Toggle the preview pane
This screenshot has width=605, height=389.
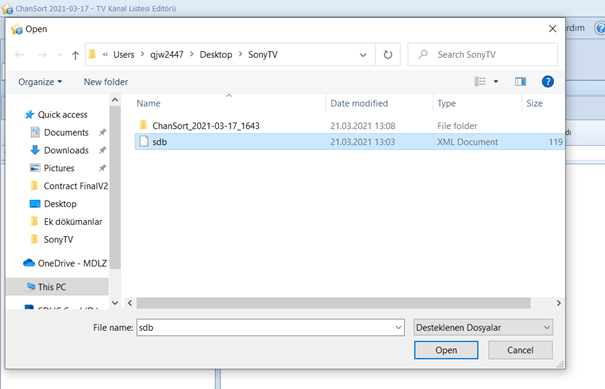tap(520, 81)
